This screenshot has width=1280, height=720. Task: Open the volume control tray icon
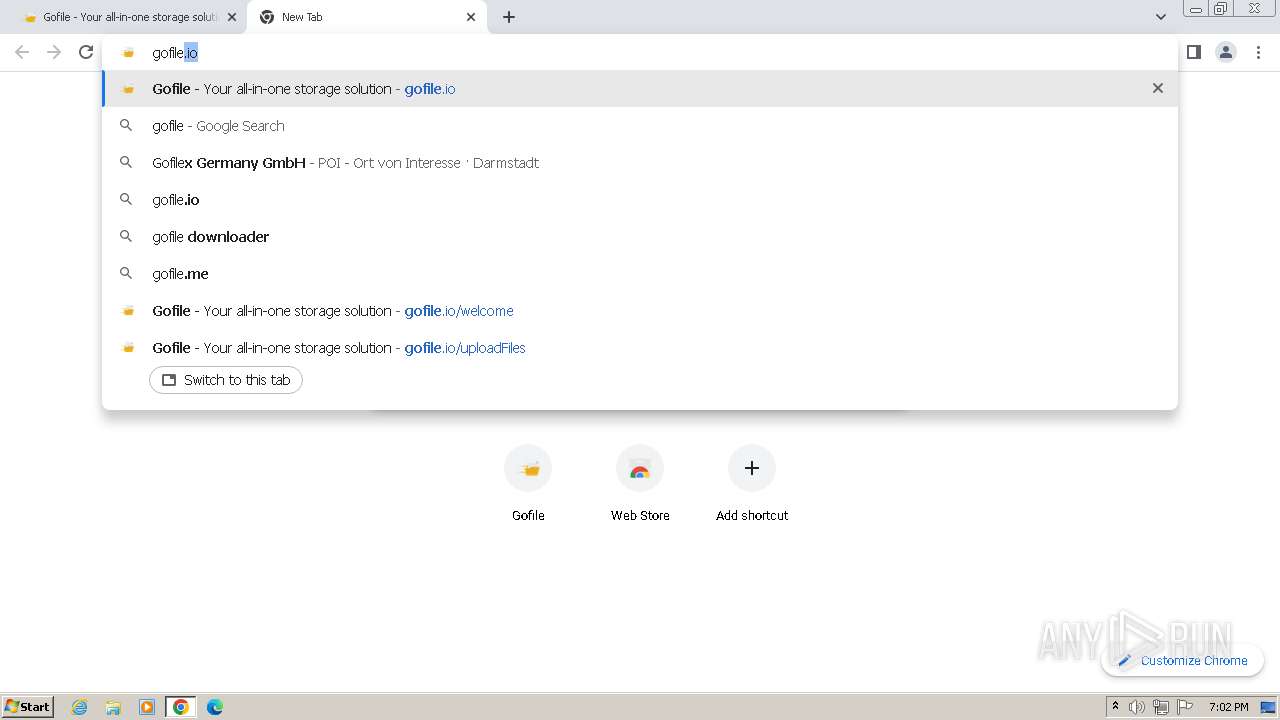point(1137,707)
